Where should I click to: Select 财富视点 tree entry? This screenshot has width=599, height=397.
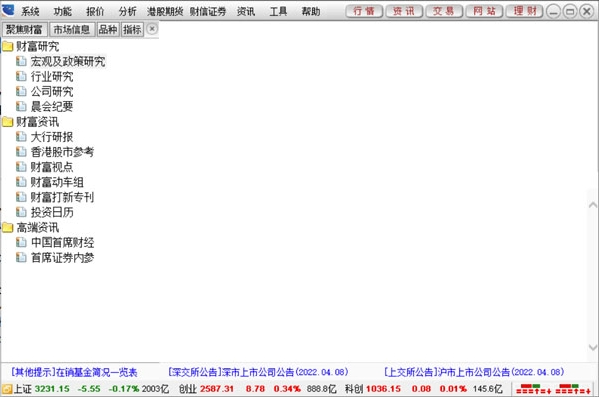52,167
